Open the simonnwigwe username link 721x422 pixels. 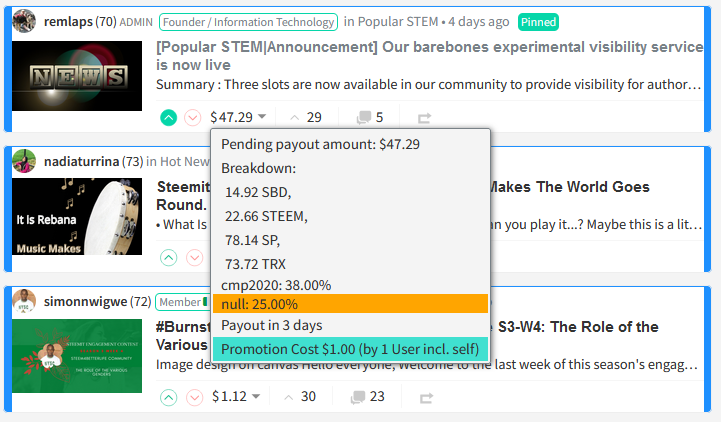coord(85,301)
